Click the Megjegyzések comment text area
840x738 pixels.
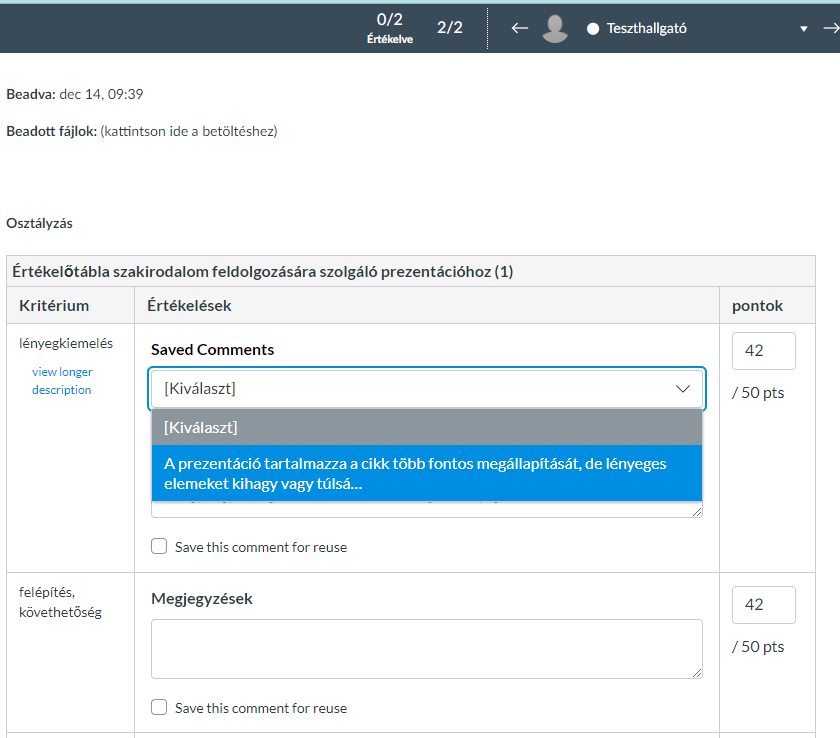426,649
